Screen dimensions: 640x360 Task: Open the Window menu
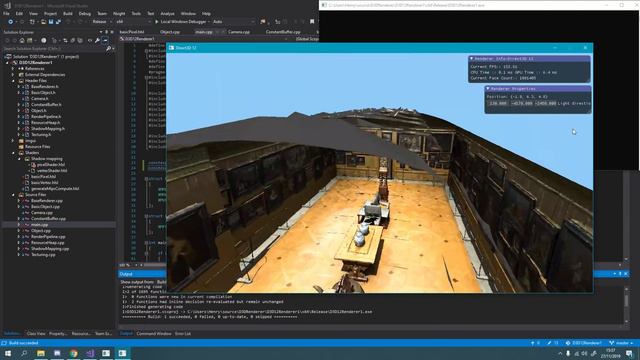click(188, 13)
